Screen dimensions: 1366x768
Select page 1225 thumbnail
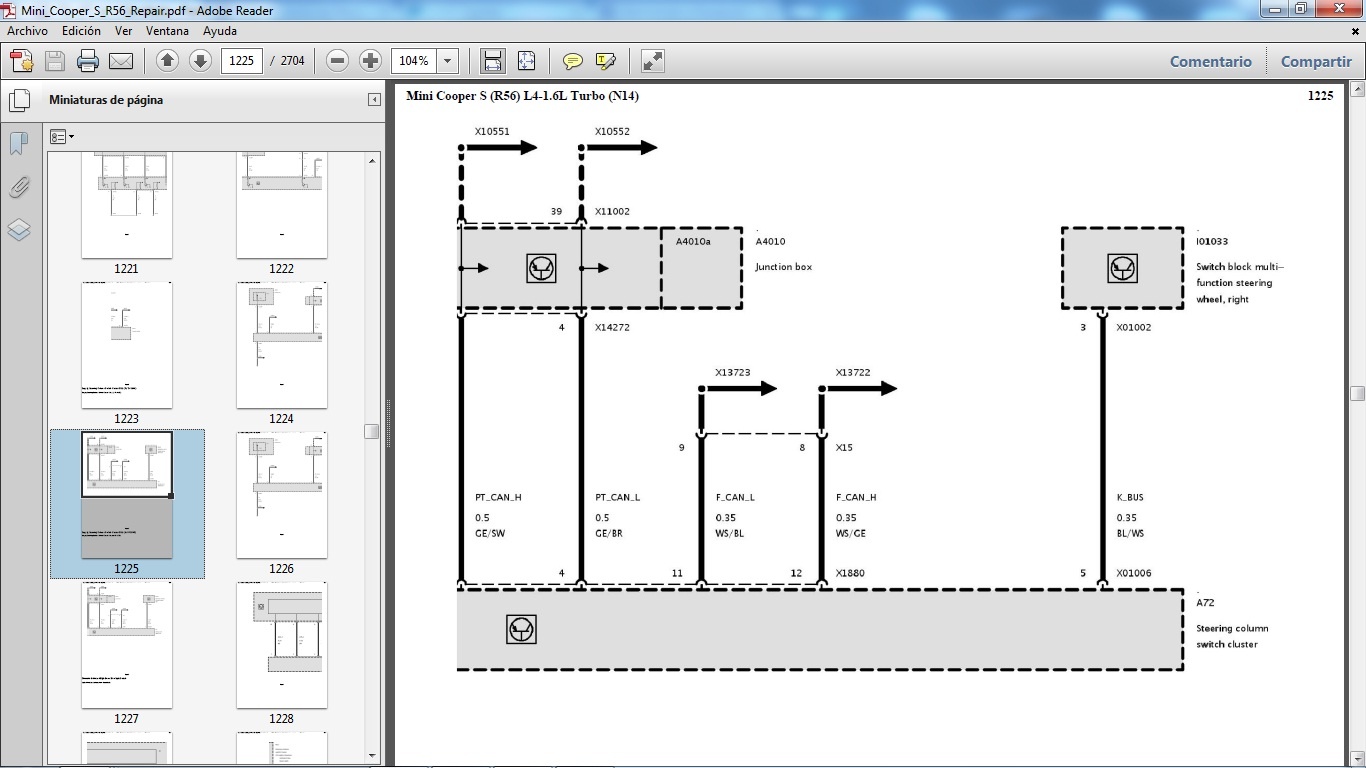click(127, 495)
